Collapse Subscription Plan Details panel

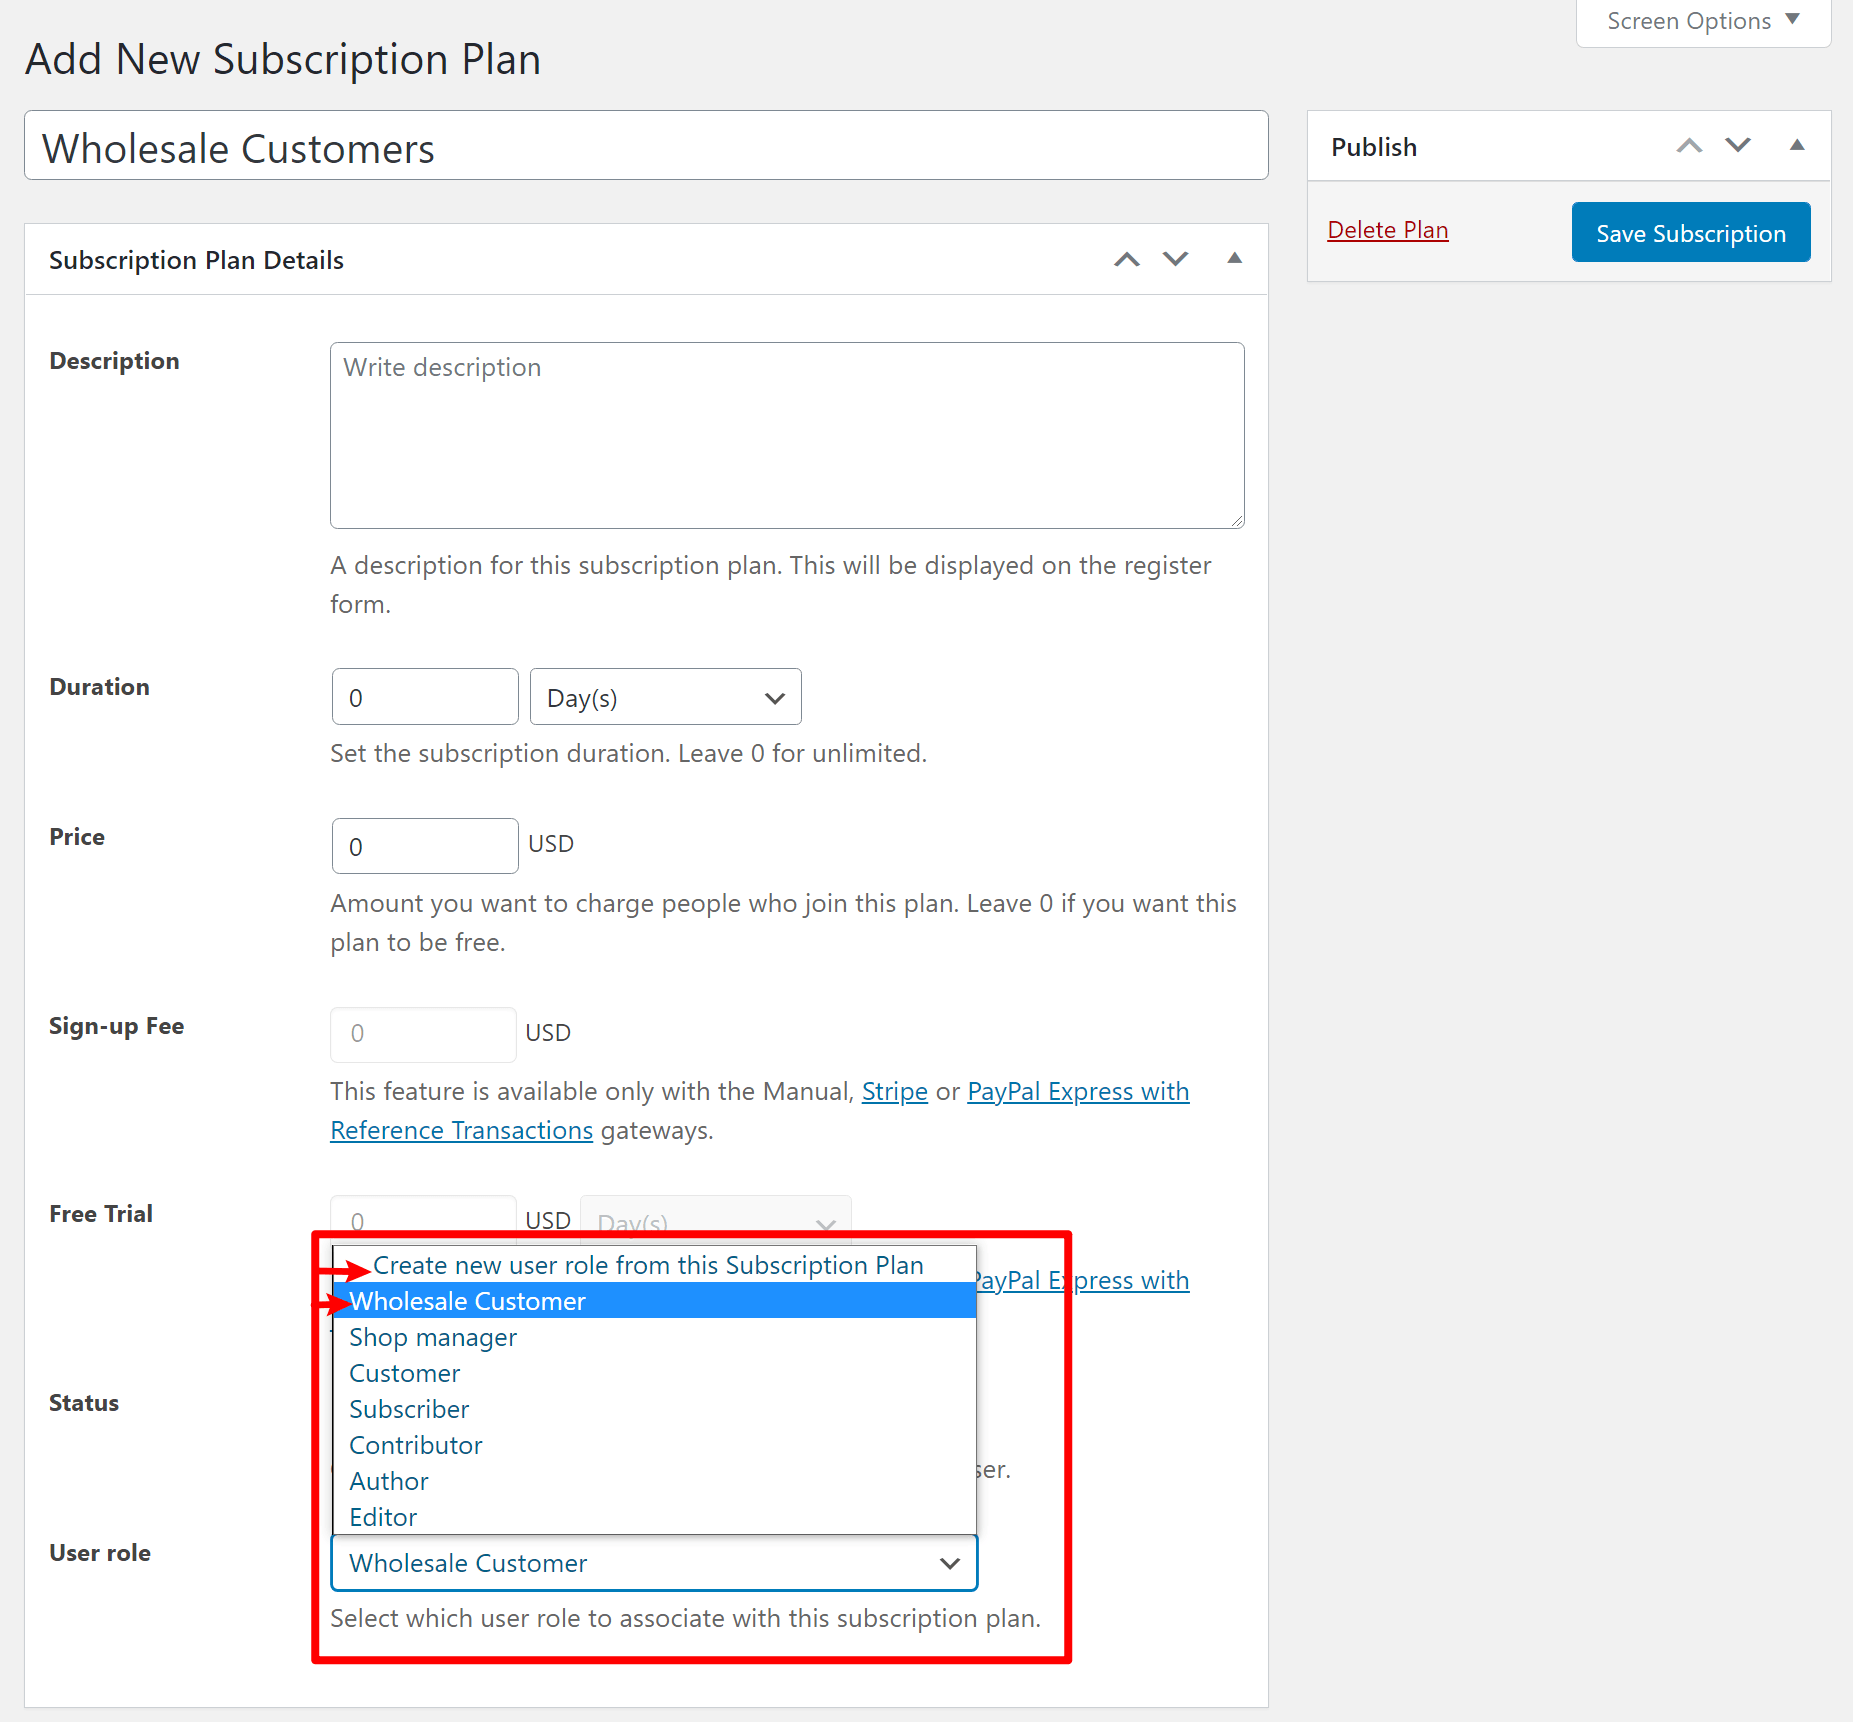pyautogui.click(x=1234, y=260)
